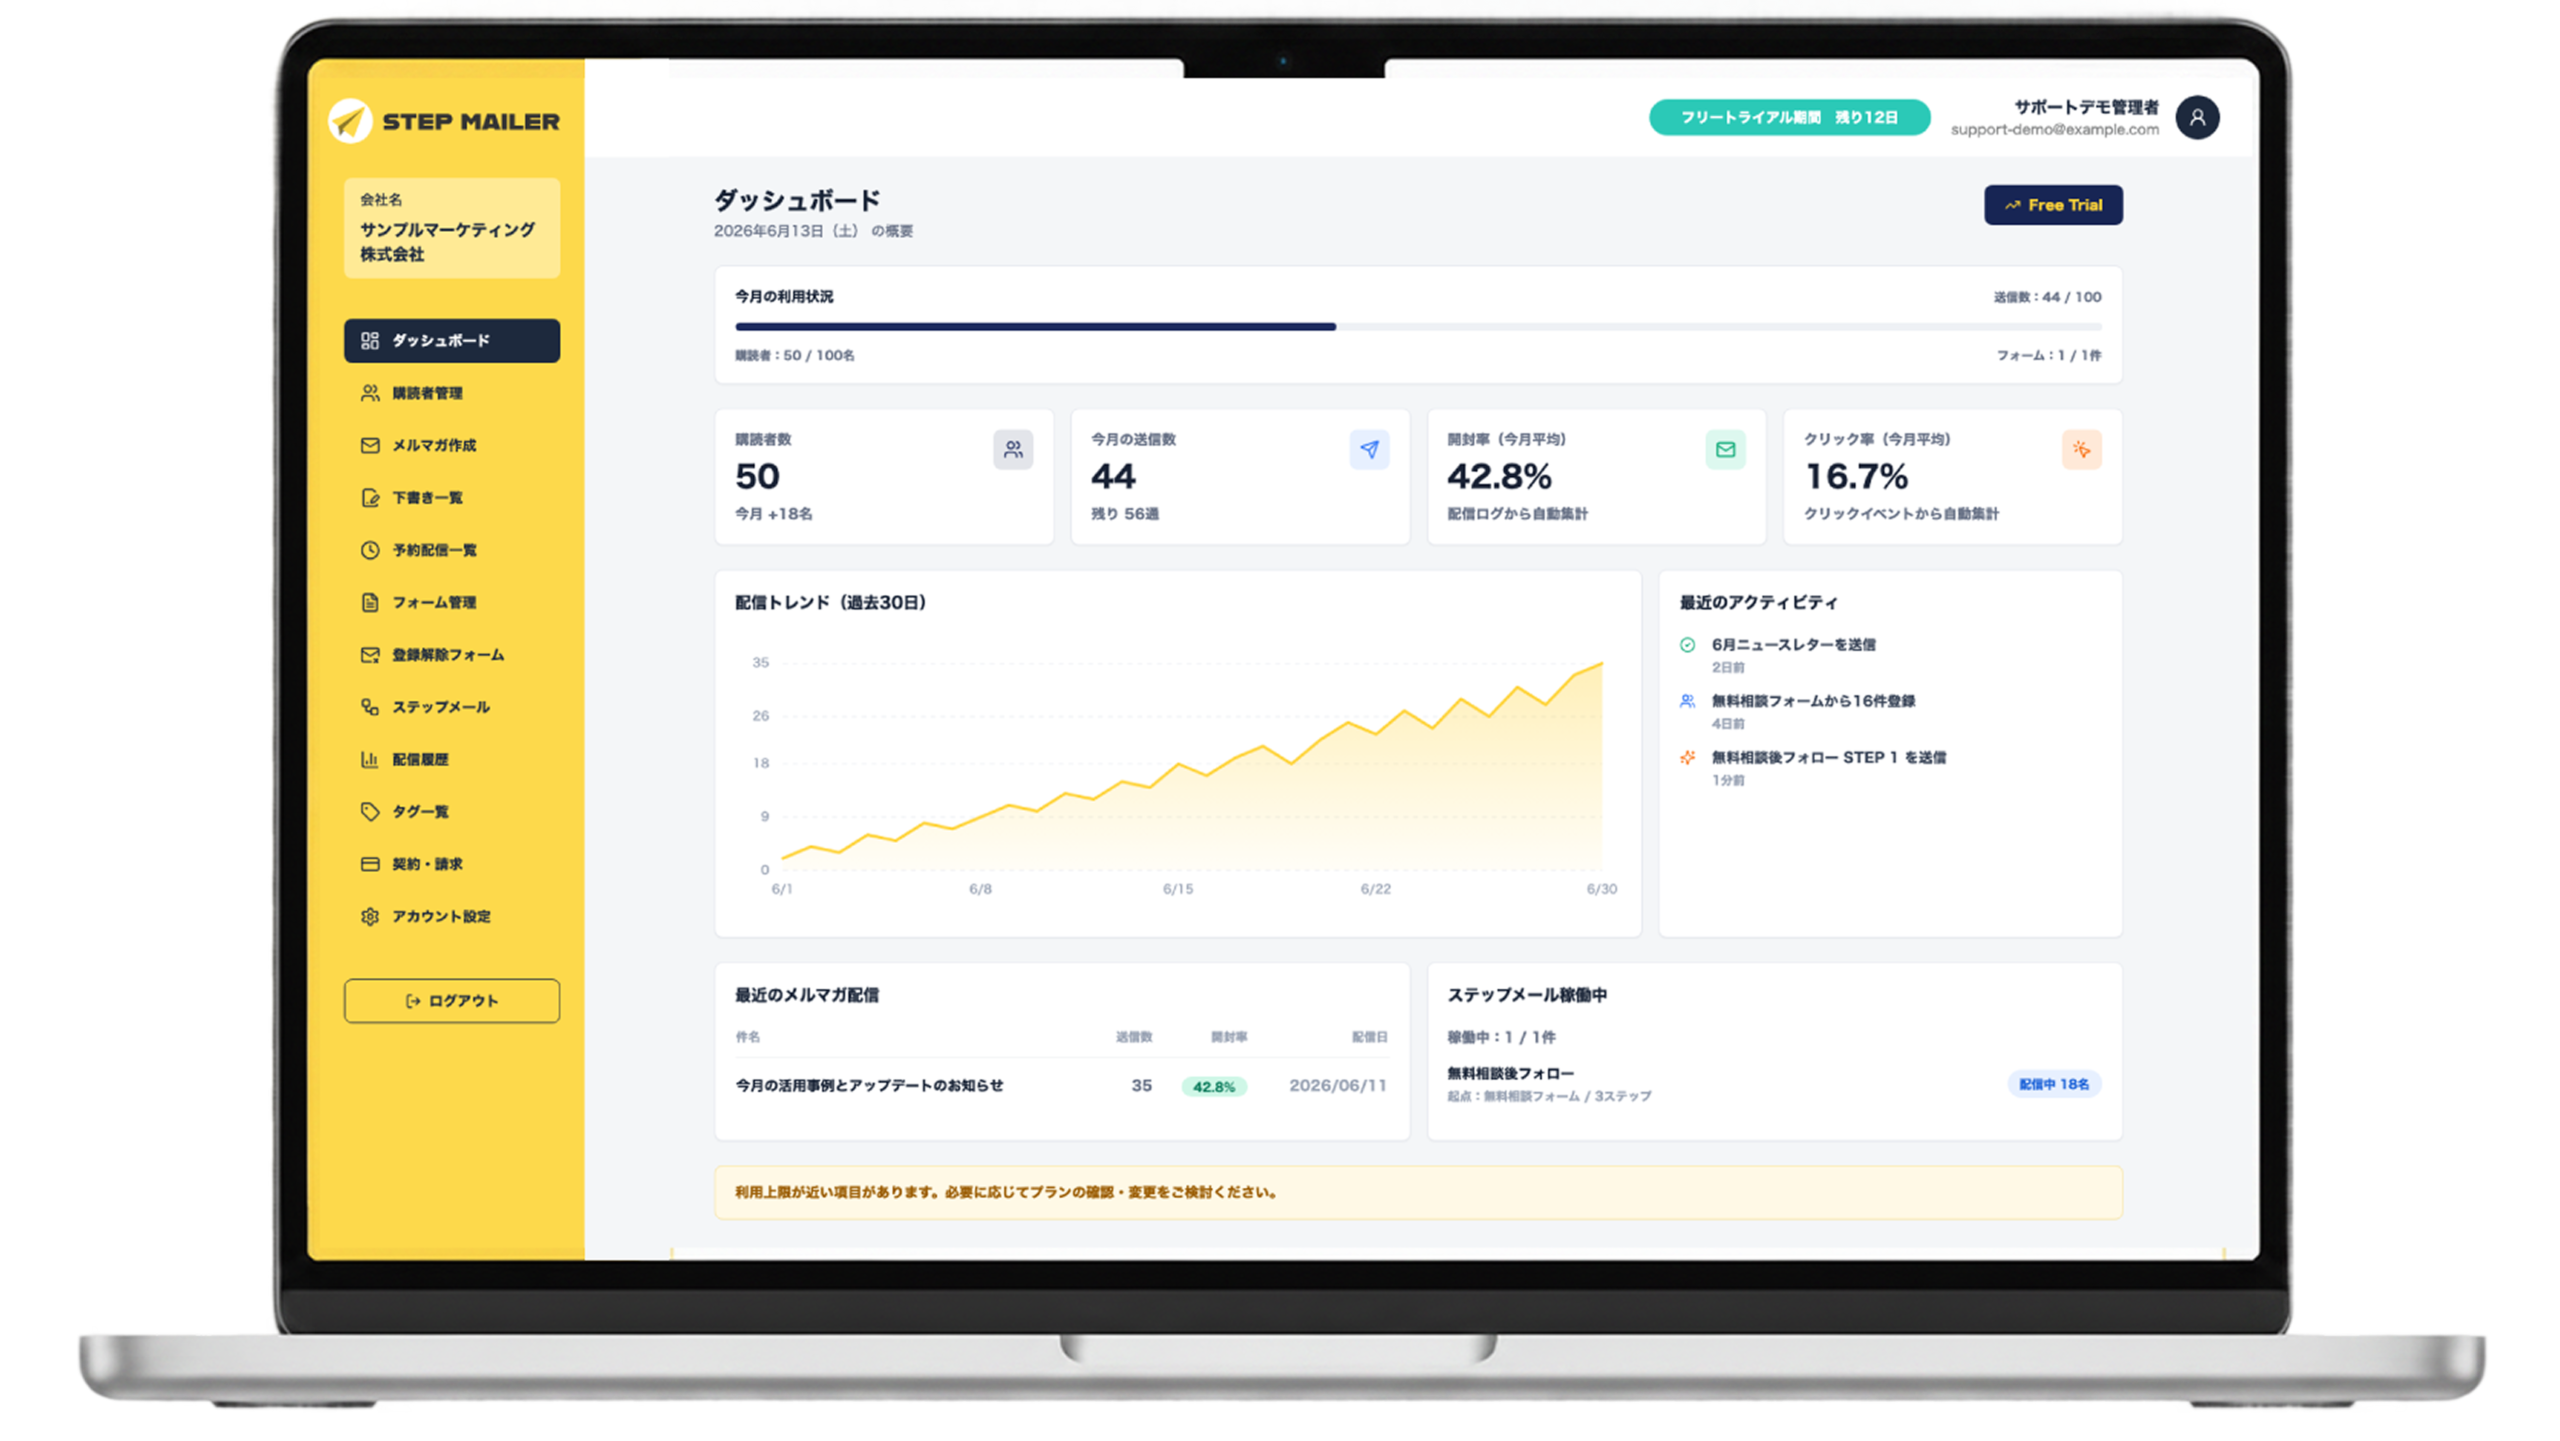Screen dimensions: 2560x1441
Task: Click the subscribers icon on 購読者数 card
Action: coord(1013,450)
